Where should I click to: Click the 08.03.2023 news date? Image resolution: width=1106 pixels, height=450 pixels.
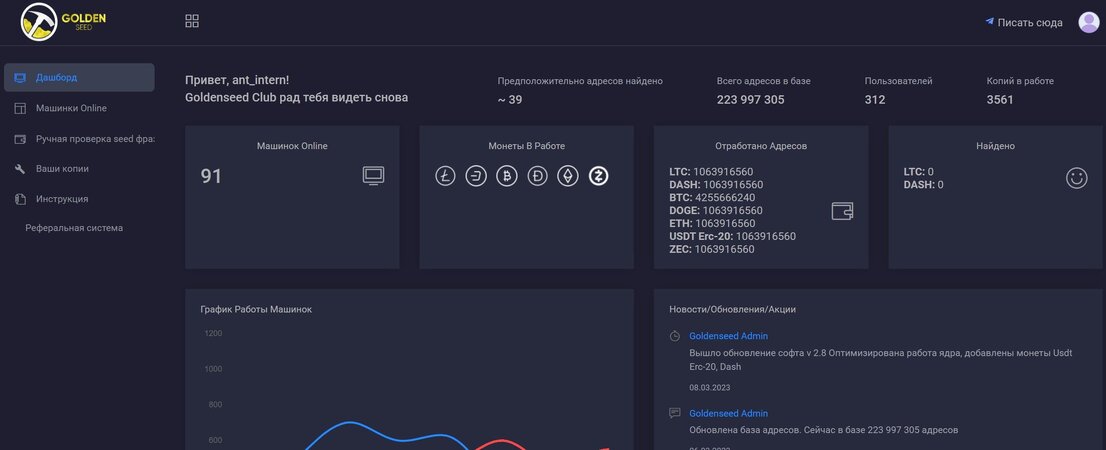[x=710, y=387]
